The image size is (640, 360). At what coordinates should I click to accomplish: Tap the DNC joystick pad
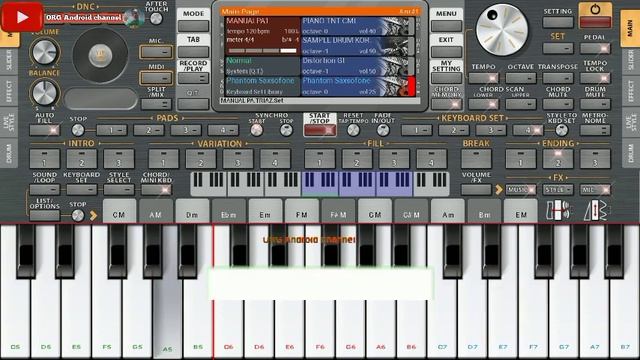[100, 55]
